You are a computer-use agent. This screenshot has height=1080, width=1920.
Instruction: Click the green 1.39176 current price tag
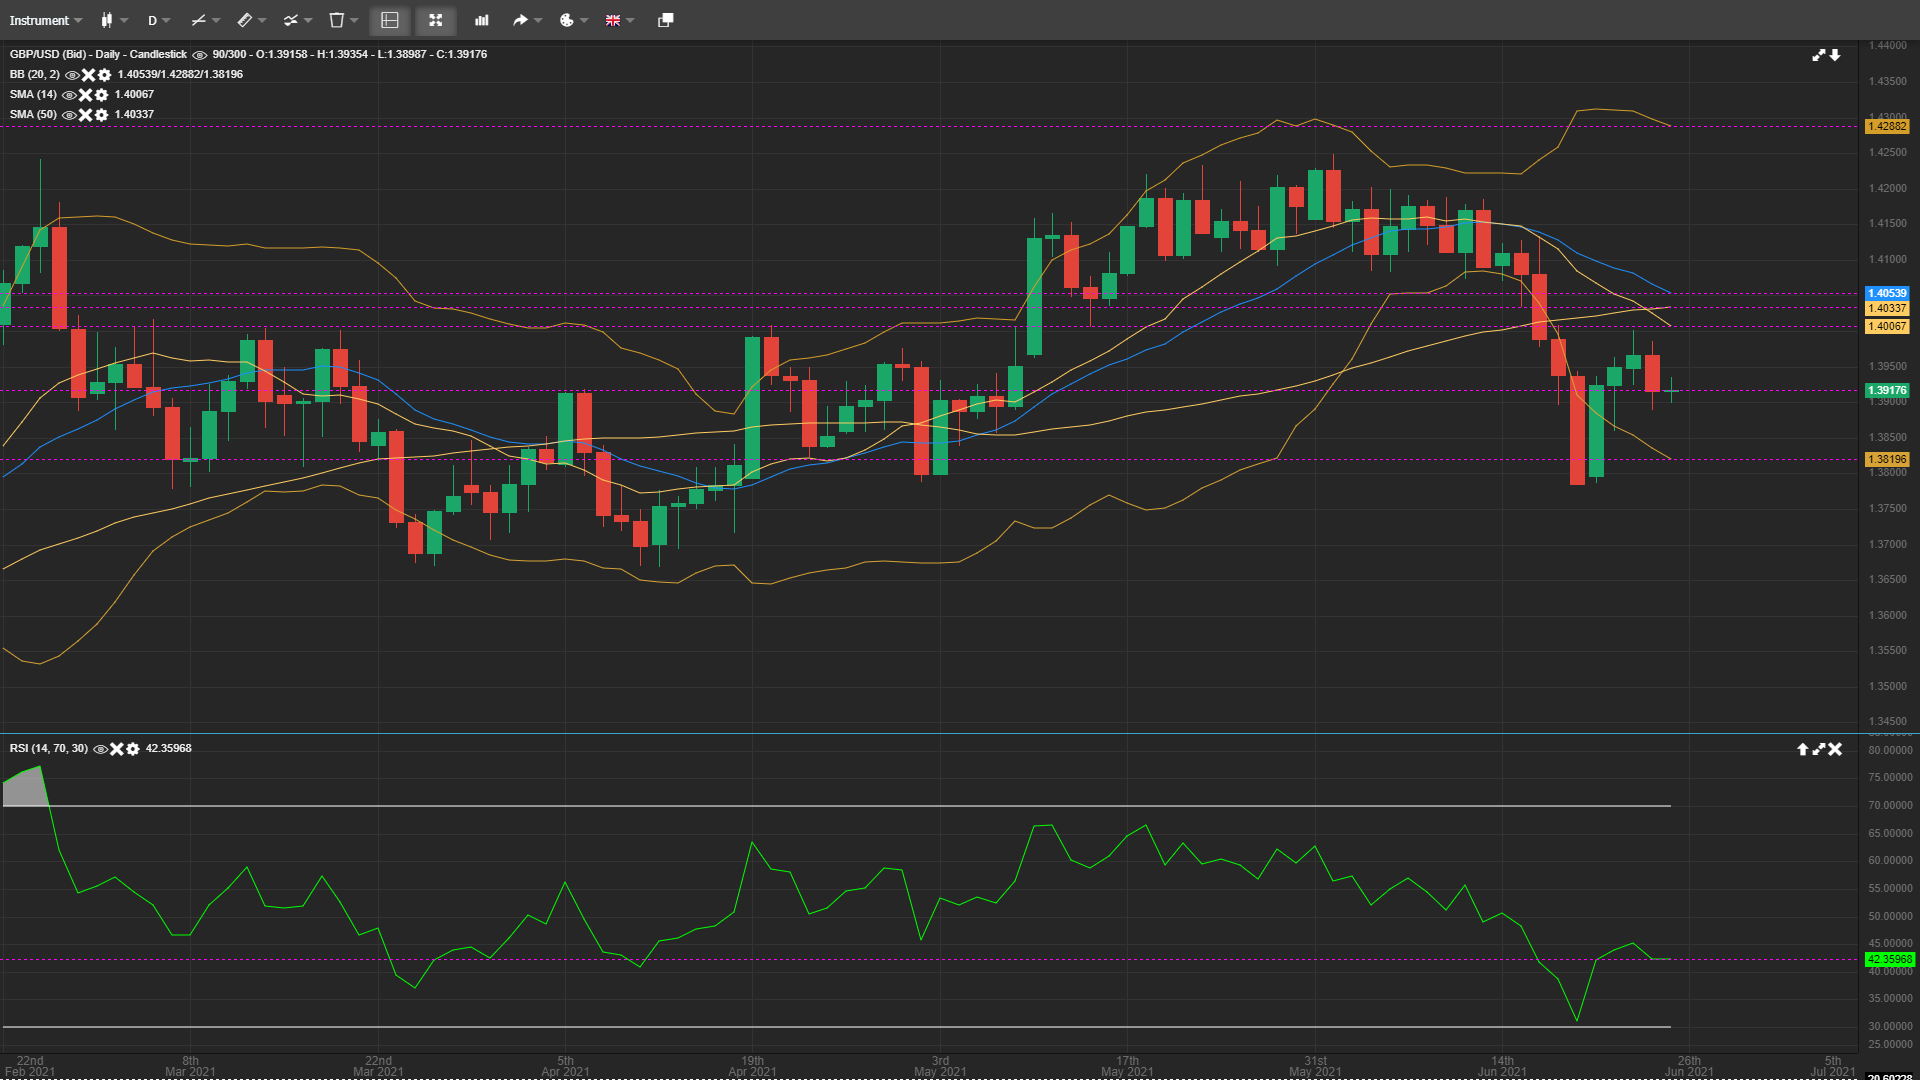click(x=1888, y=391)
